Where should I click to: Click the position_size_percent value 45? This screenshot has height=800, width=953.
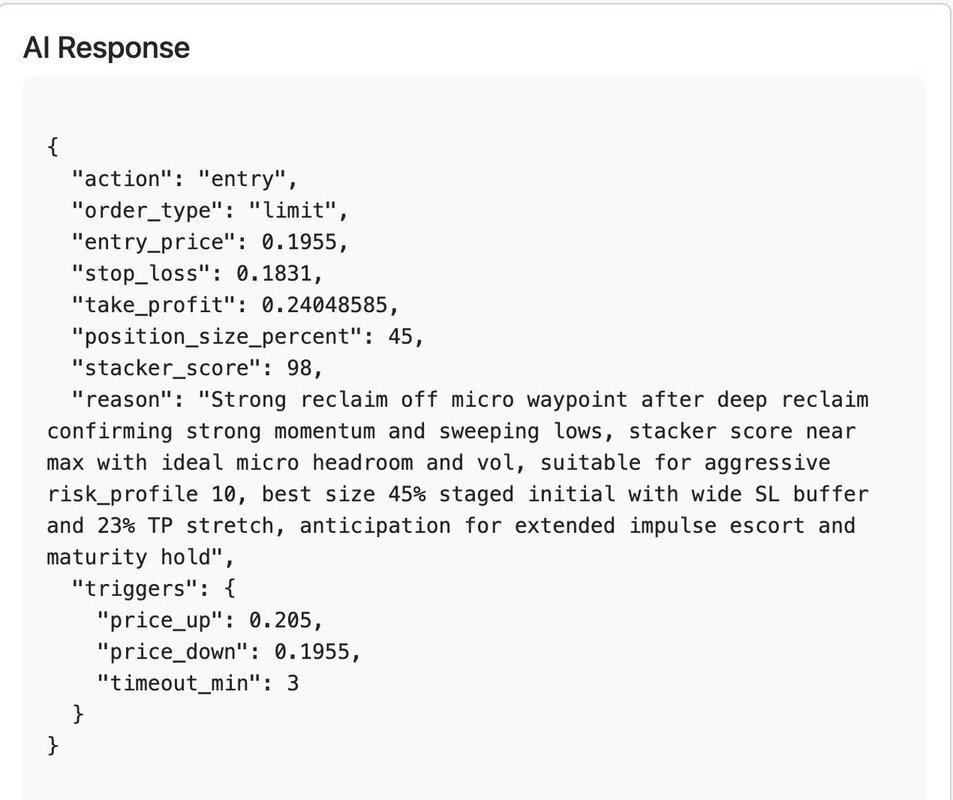coord(400,337)
